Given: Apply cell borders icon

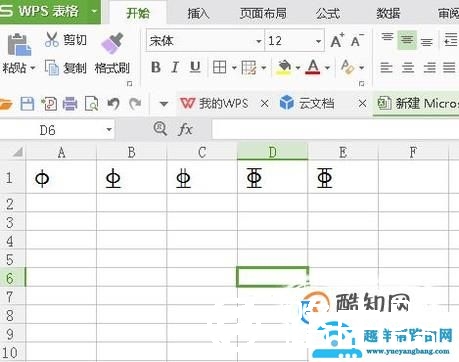Looking at the screenshot, I should (x=219, y=68).
